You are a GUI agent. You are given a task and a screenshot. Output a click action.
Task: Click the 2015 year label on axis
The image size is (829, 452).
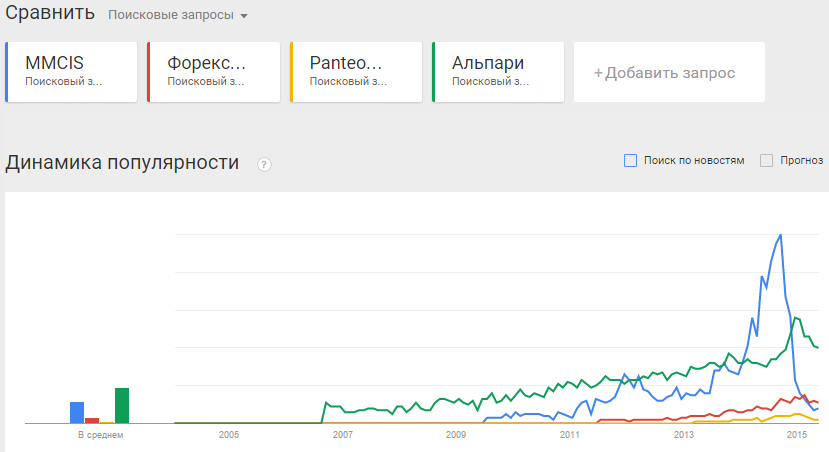click(797, 435)
